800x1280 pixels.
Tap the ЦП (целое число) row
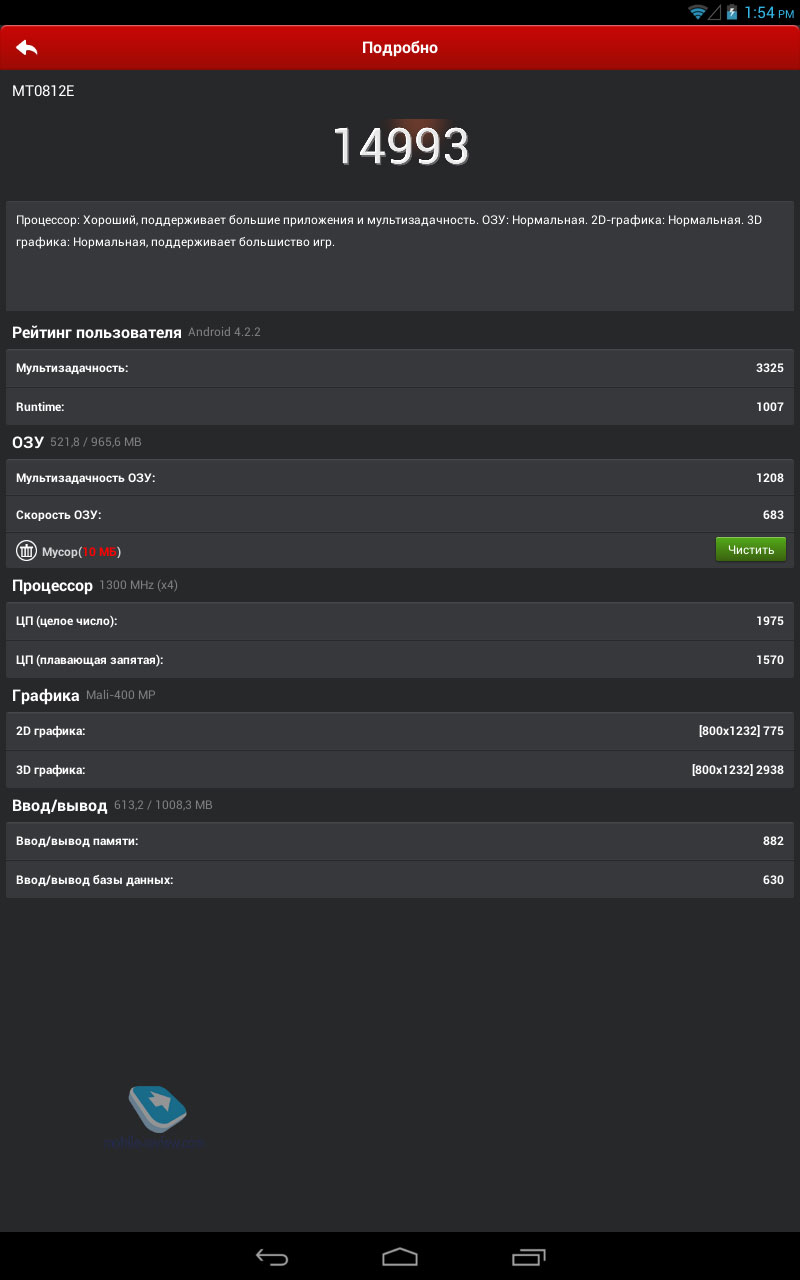400,621
